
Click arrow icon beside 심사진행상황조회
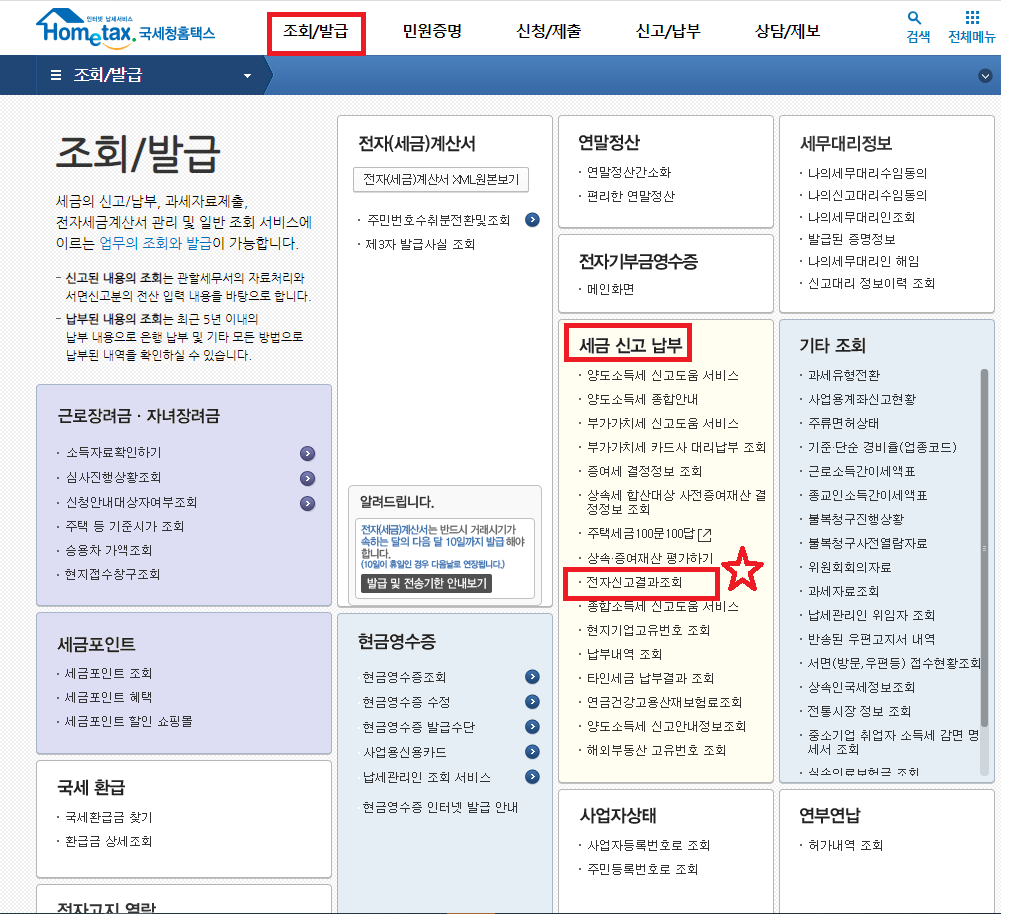(x=307, y=477)
